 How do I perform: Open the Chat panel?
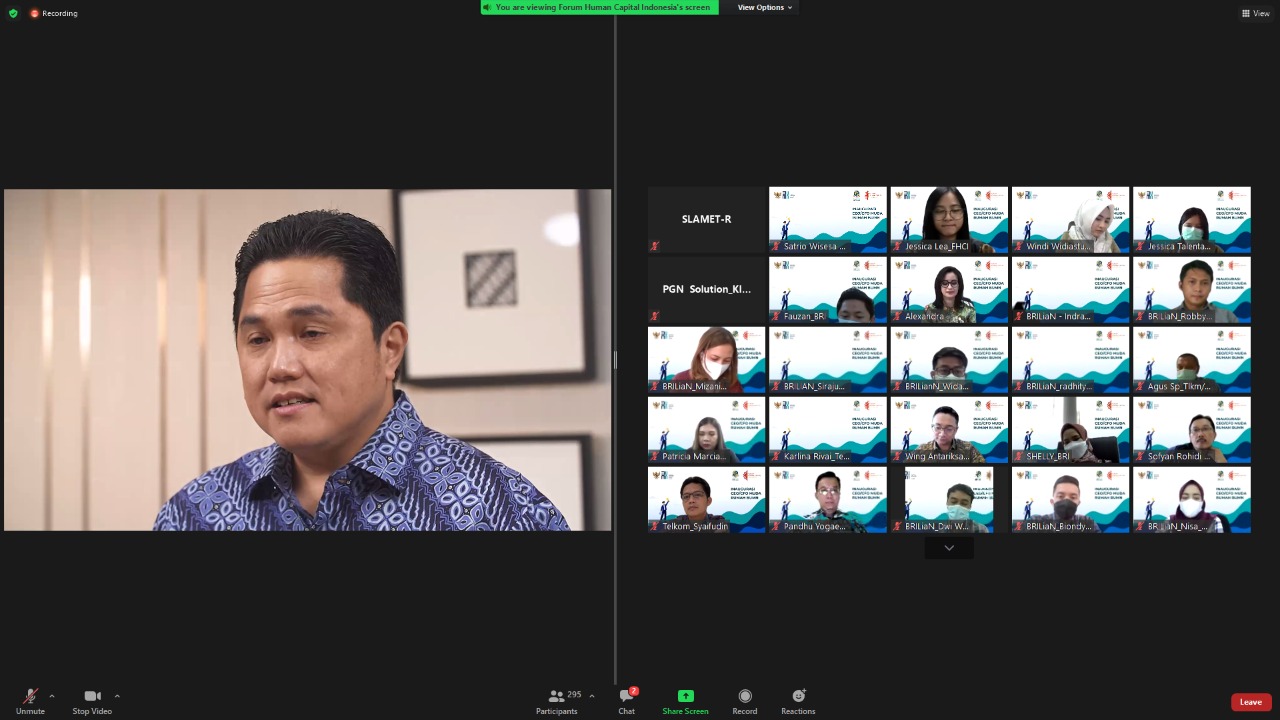627,696
